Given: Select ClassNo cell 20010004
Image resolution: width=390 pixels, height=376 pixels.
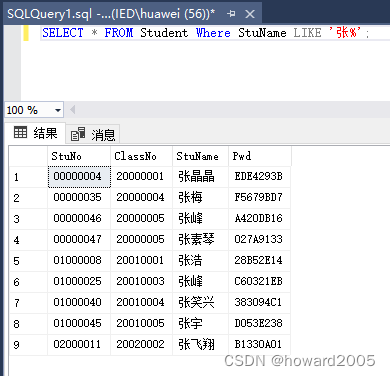Looking at the screenshot, I should [x=141, y=303].
